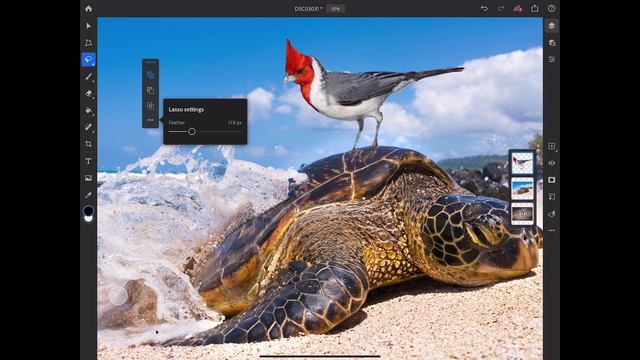Select the Place Photo tool

(89, 178)
